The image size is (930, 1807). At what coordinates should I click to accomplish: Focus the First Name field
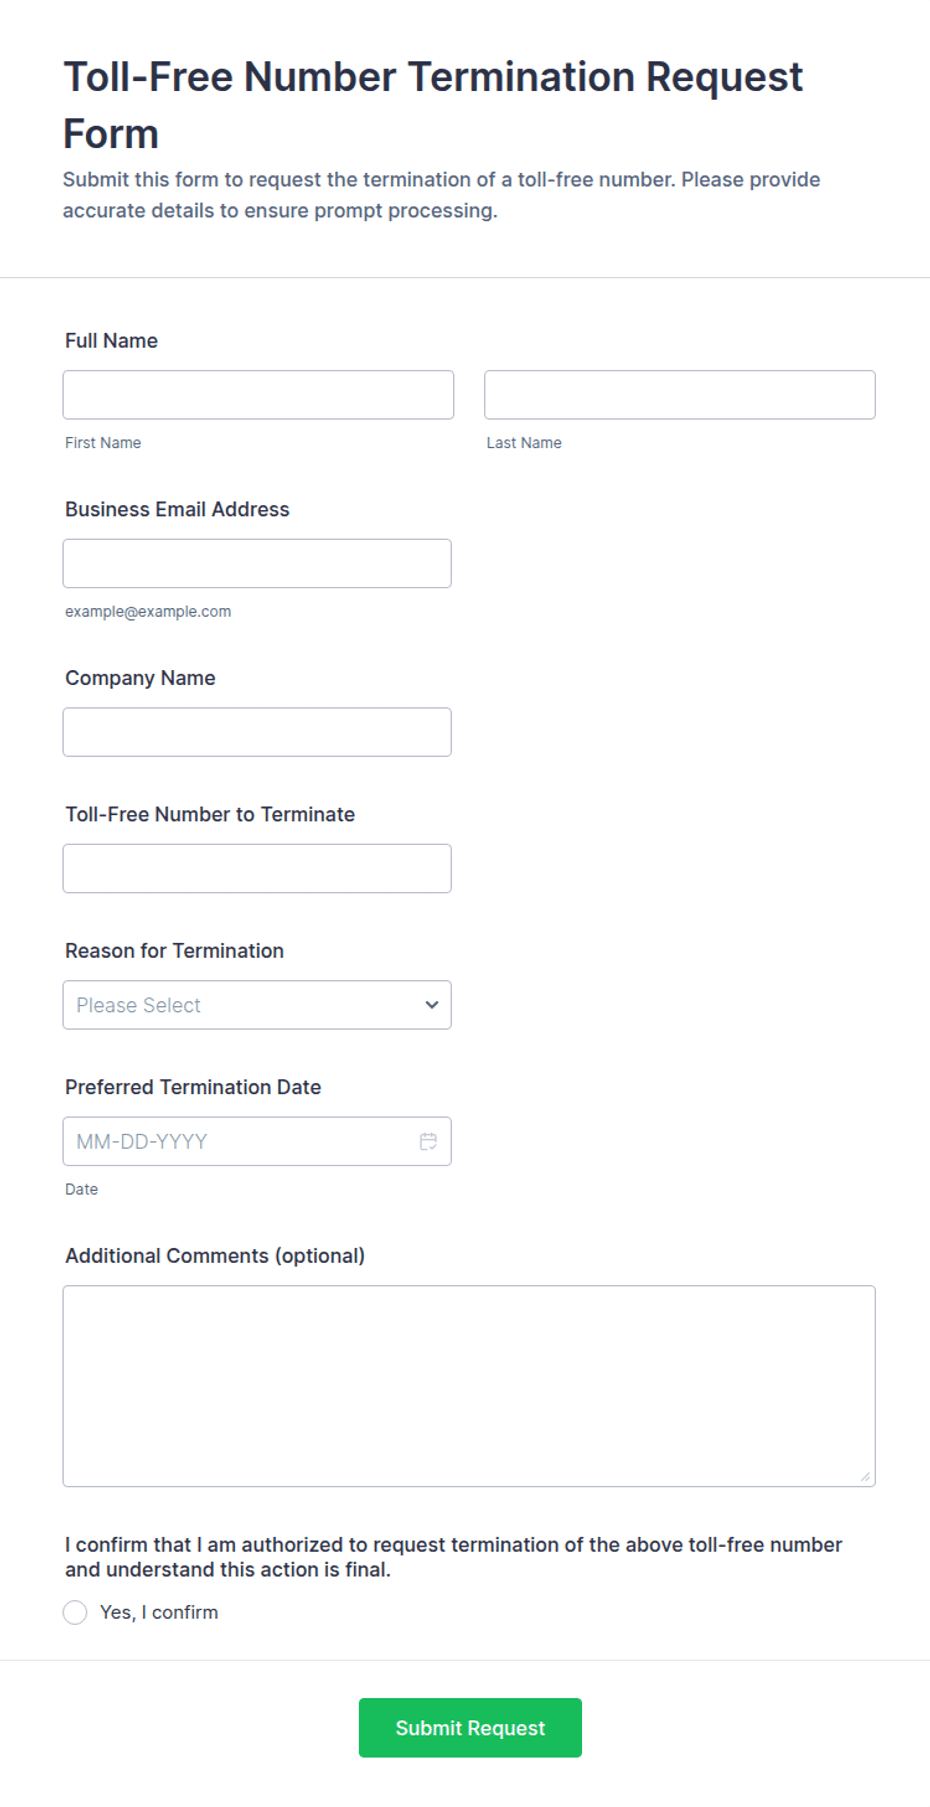[x=258, y=395]
